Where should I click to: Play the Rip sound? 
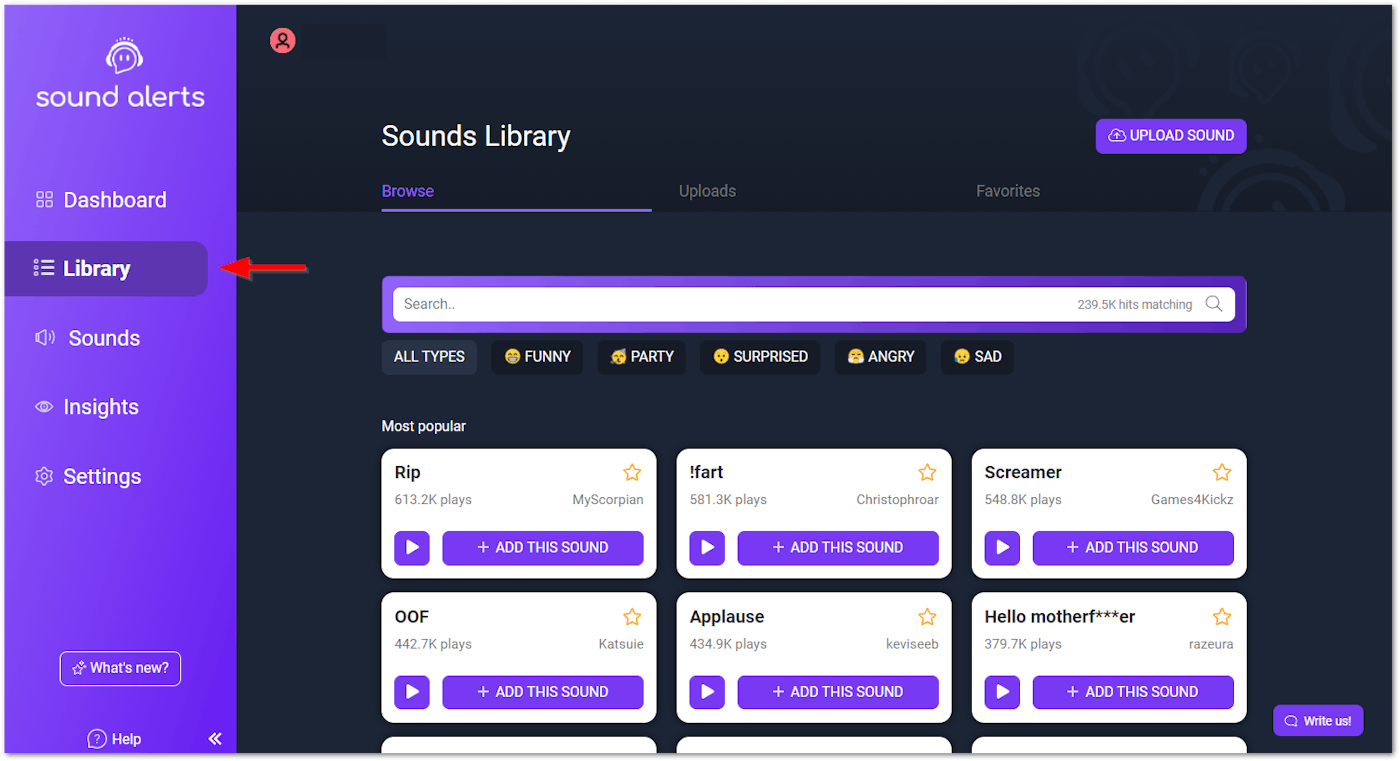tap(412, 548)
